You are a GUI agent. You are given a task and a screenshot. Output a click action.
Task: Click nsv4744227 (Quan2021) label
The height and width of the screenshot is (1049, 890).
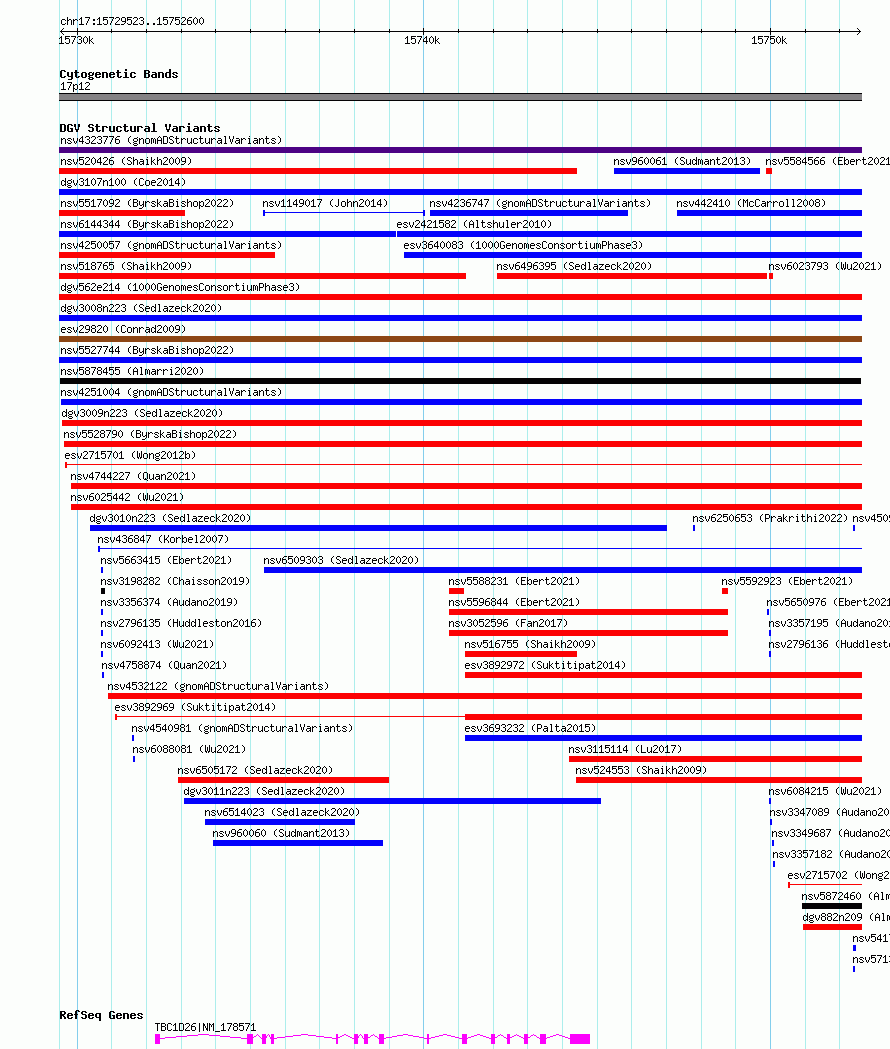(x=133, y=476)
